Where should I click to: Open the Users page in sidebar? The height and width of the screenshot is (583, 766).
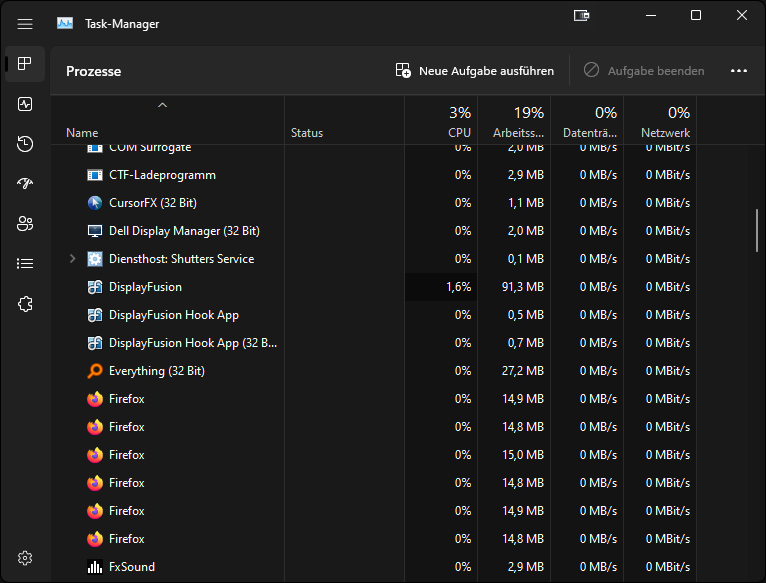coord(25,224)
